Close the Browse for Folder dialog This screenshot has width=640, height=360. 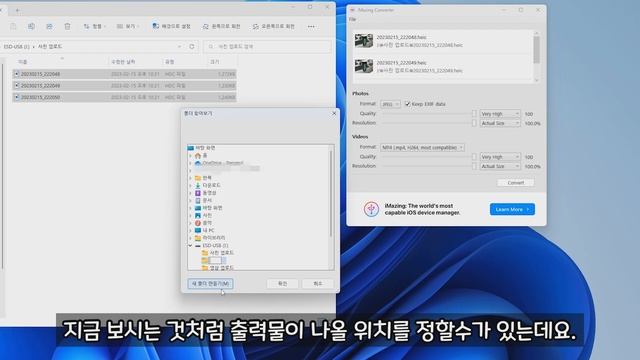point(334,113)
